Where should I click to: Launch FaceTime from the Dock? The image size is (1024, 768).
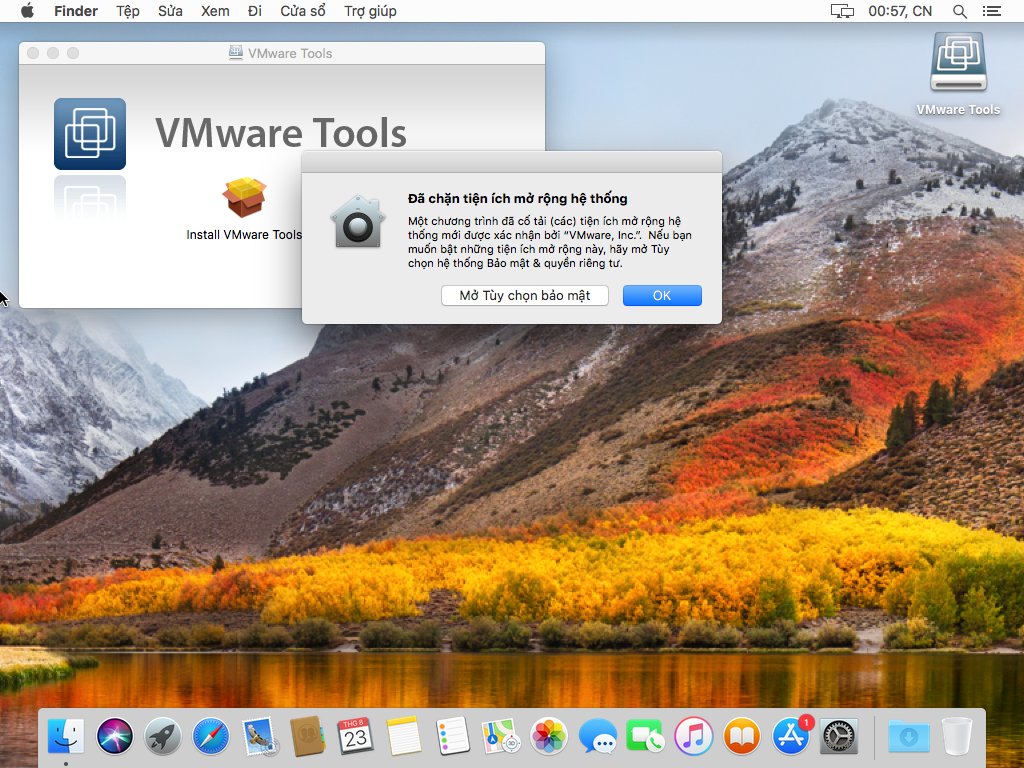click(x=645, y=736)
